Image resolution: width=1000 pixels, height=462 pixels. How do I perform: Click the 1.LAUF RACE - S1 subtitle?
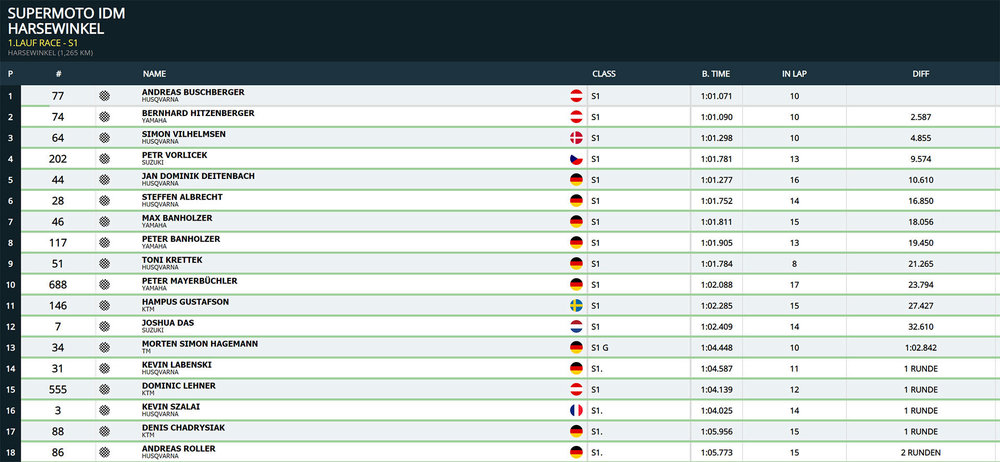tap(43, 43)
